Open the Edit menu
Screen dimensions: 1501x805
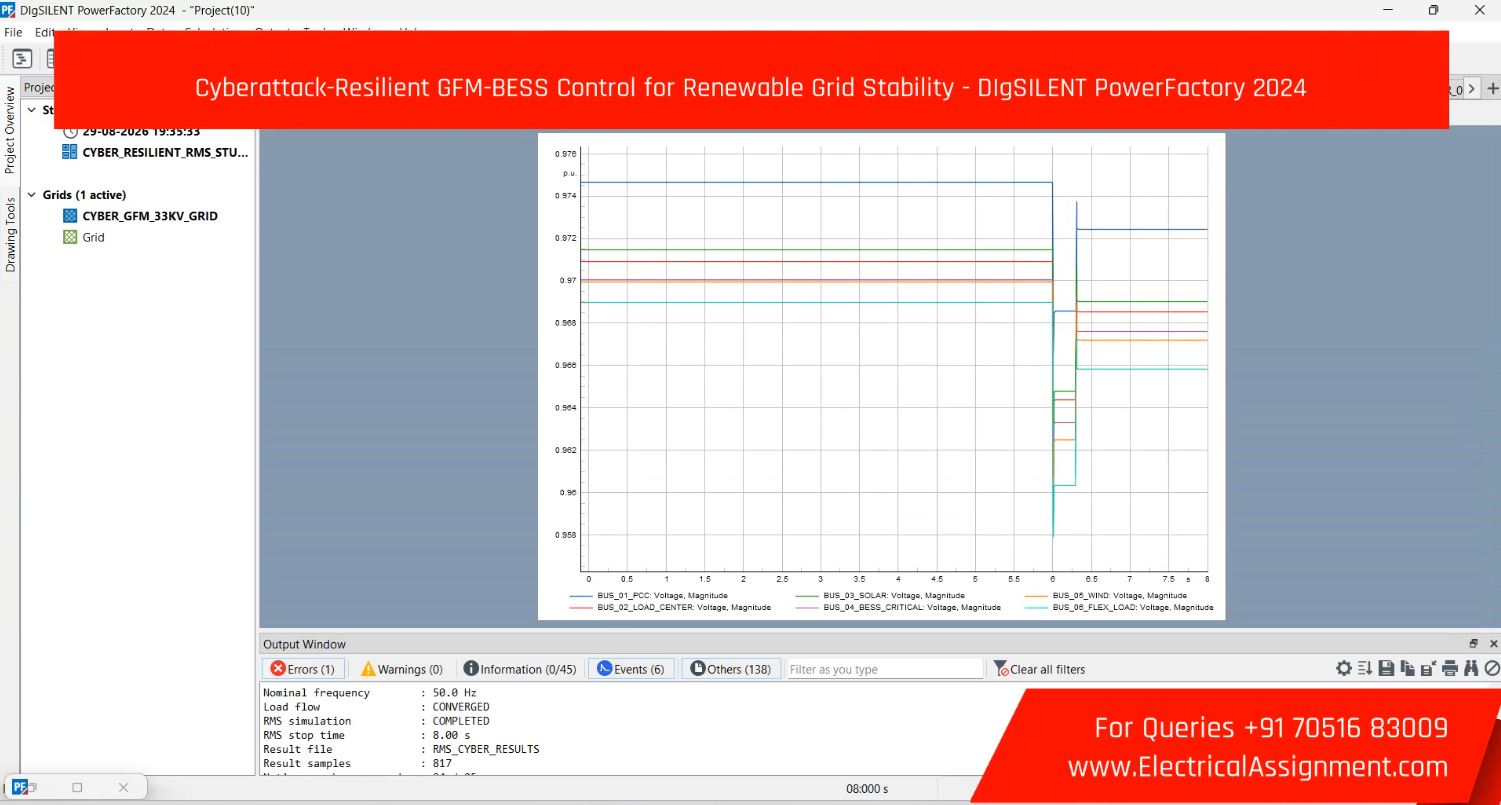[44, 32]
